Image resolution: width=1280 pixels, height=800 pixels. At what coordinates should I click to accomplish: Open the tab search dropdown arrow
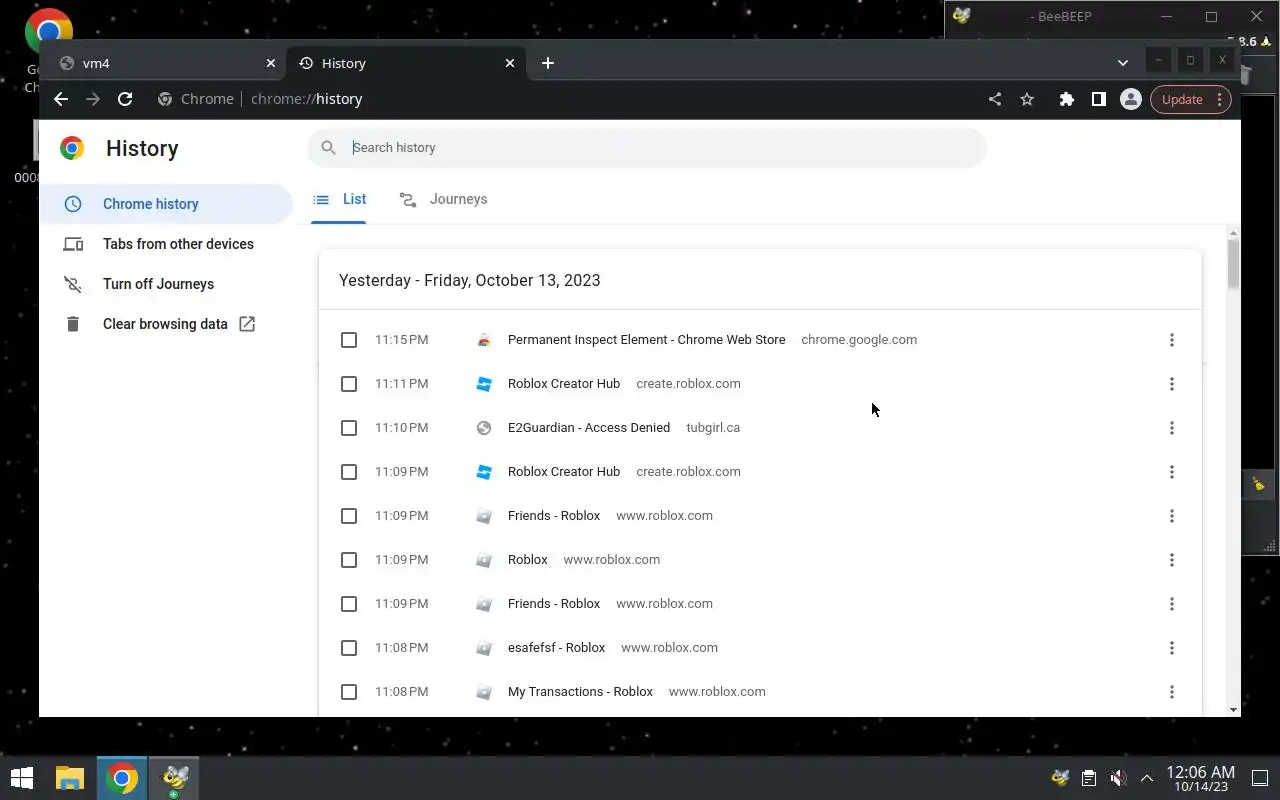point(1122,62)
